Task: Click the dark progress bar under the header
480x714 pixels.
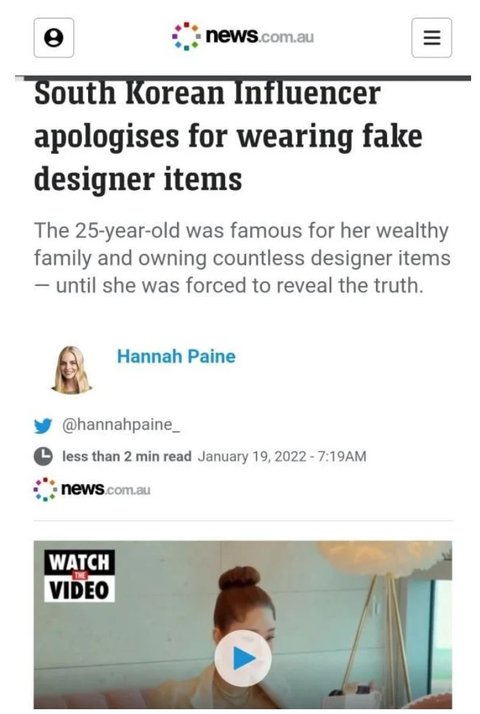Action: click(243, 79)
